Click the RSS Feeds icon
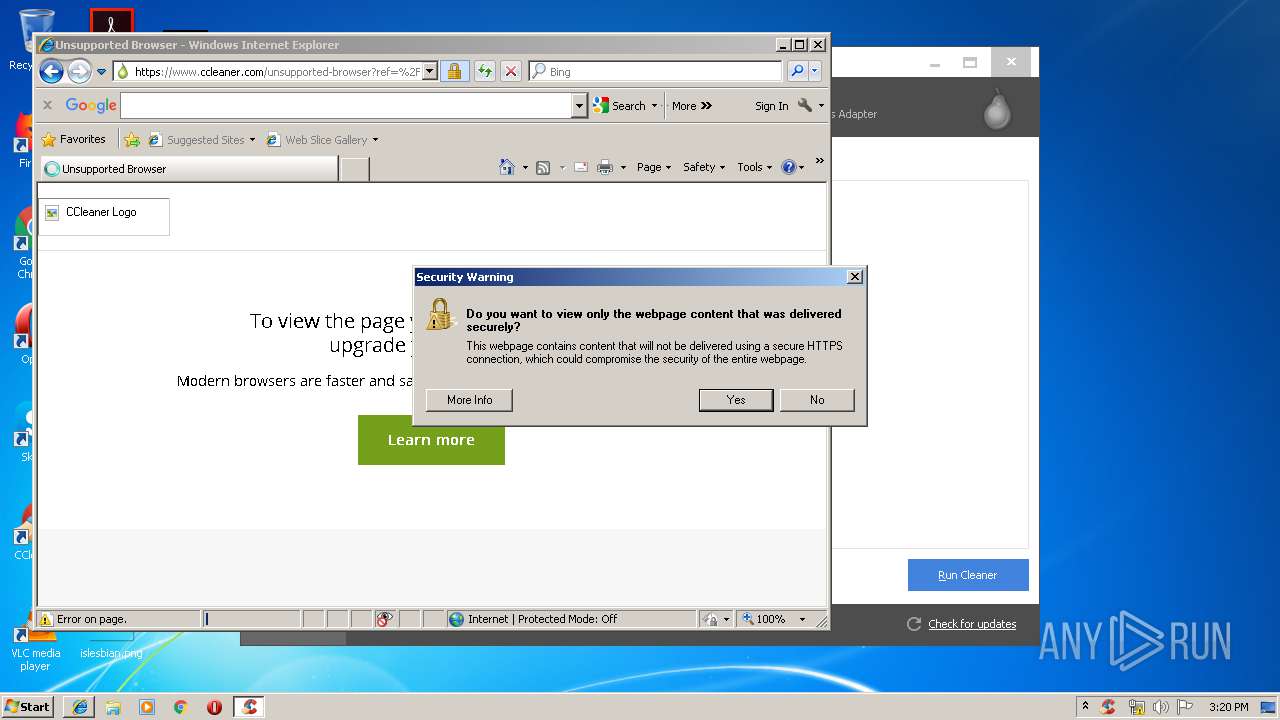The image size is (1280, 720). click(x=543, y=168)
